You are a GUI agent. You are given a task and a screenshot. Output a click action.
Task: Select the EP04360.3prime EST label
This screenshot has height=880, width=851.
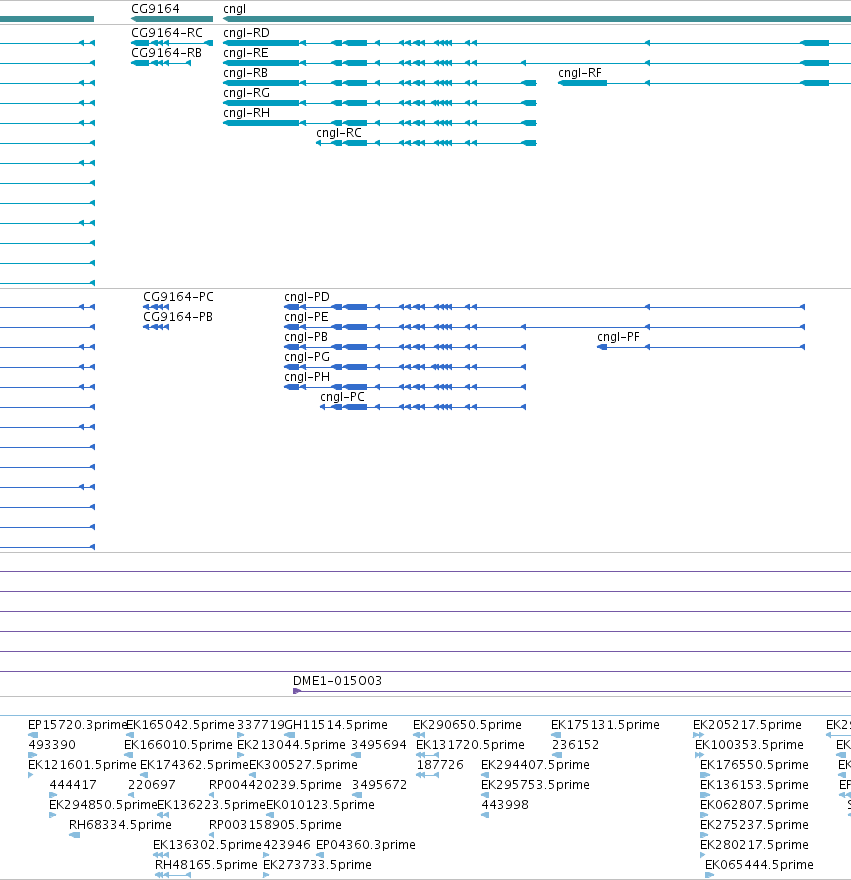tap(366, 845)
